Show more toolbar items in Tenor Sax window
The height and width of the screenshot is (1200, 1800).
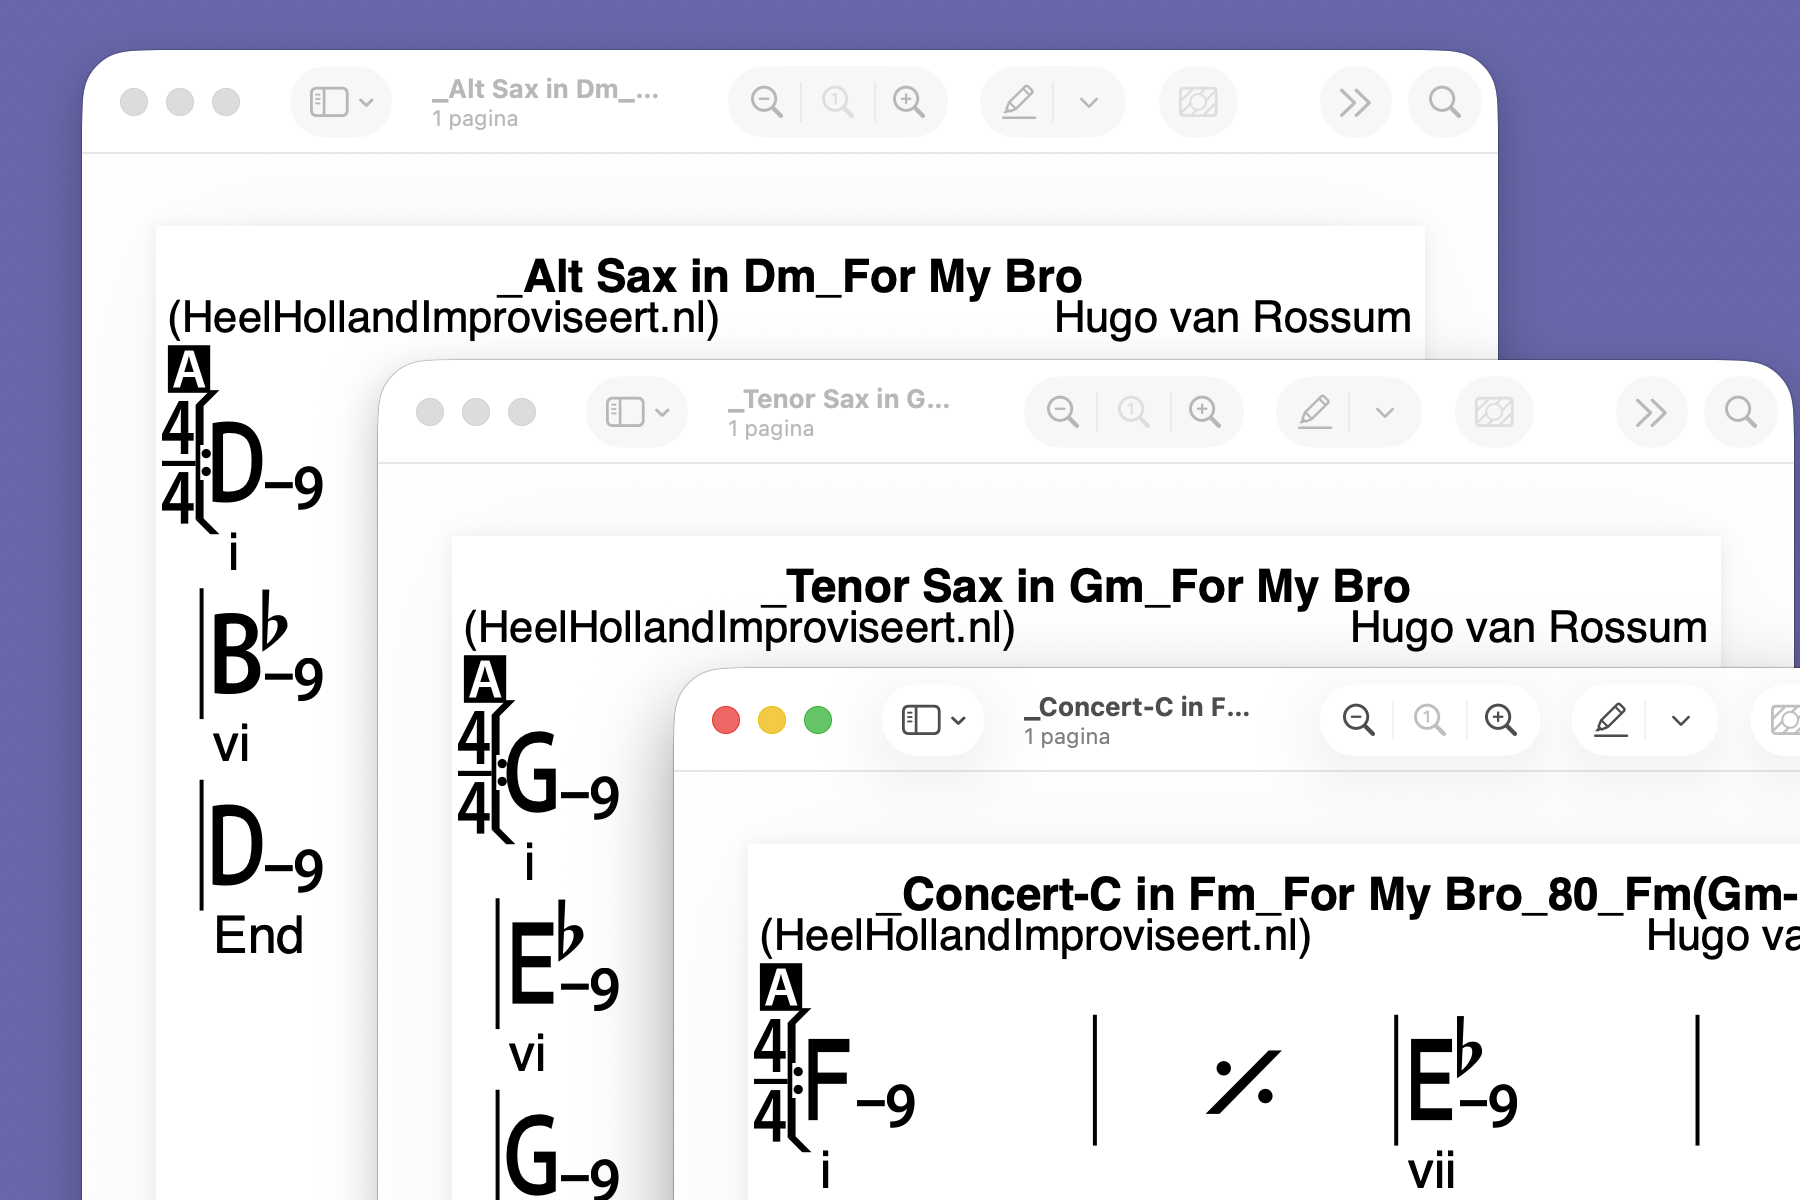pyautogui.click(x=1651, y=412)
